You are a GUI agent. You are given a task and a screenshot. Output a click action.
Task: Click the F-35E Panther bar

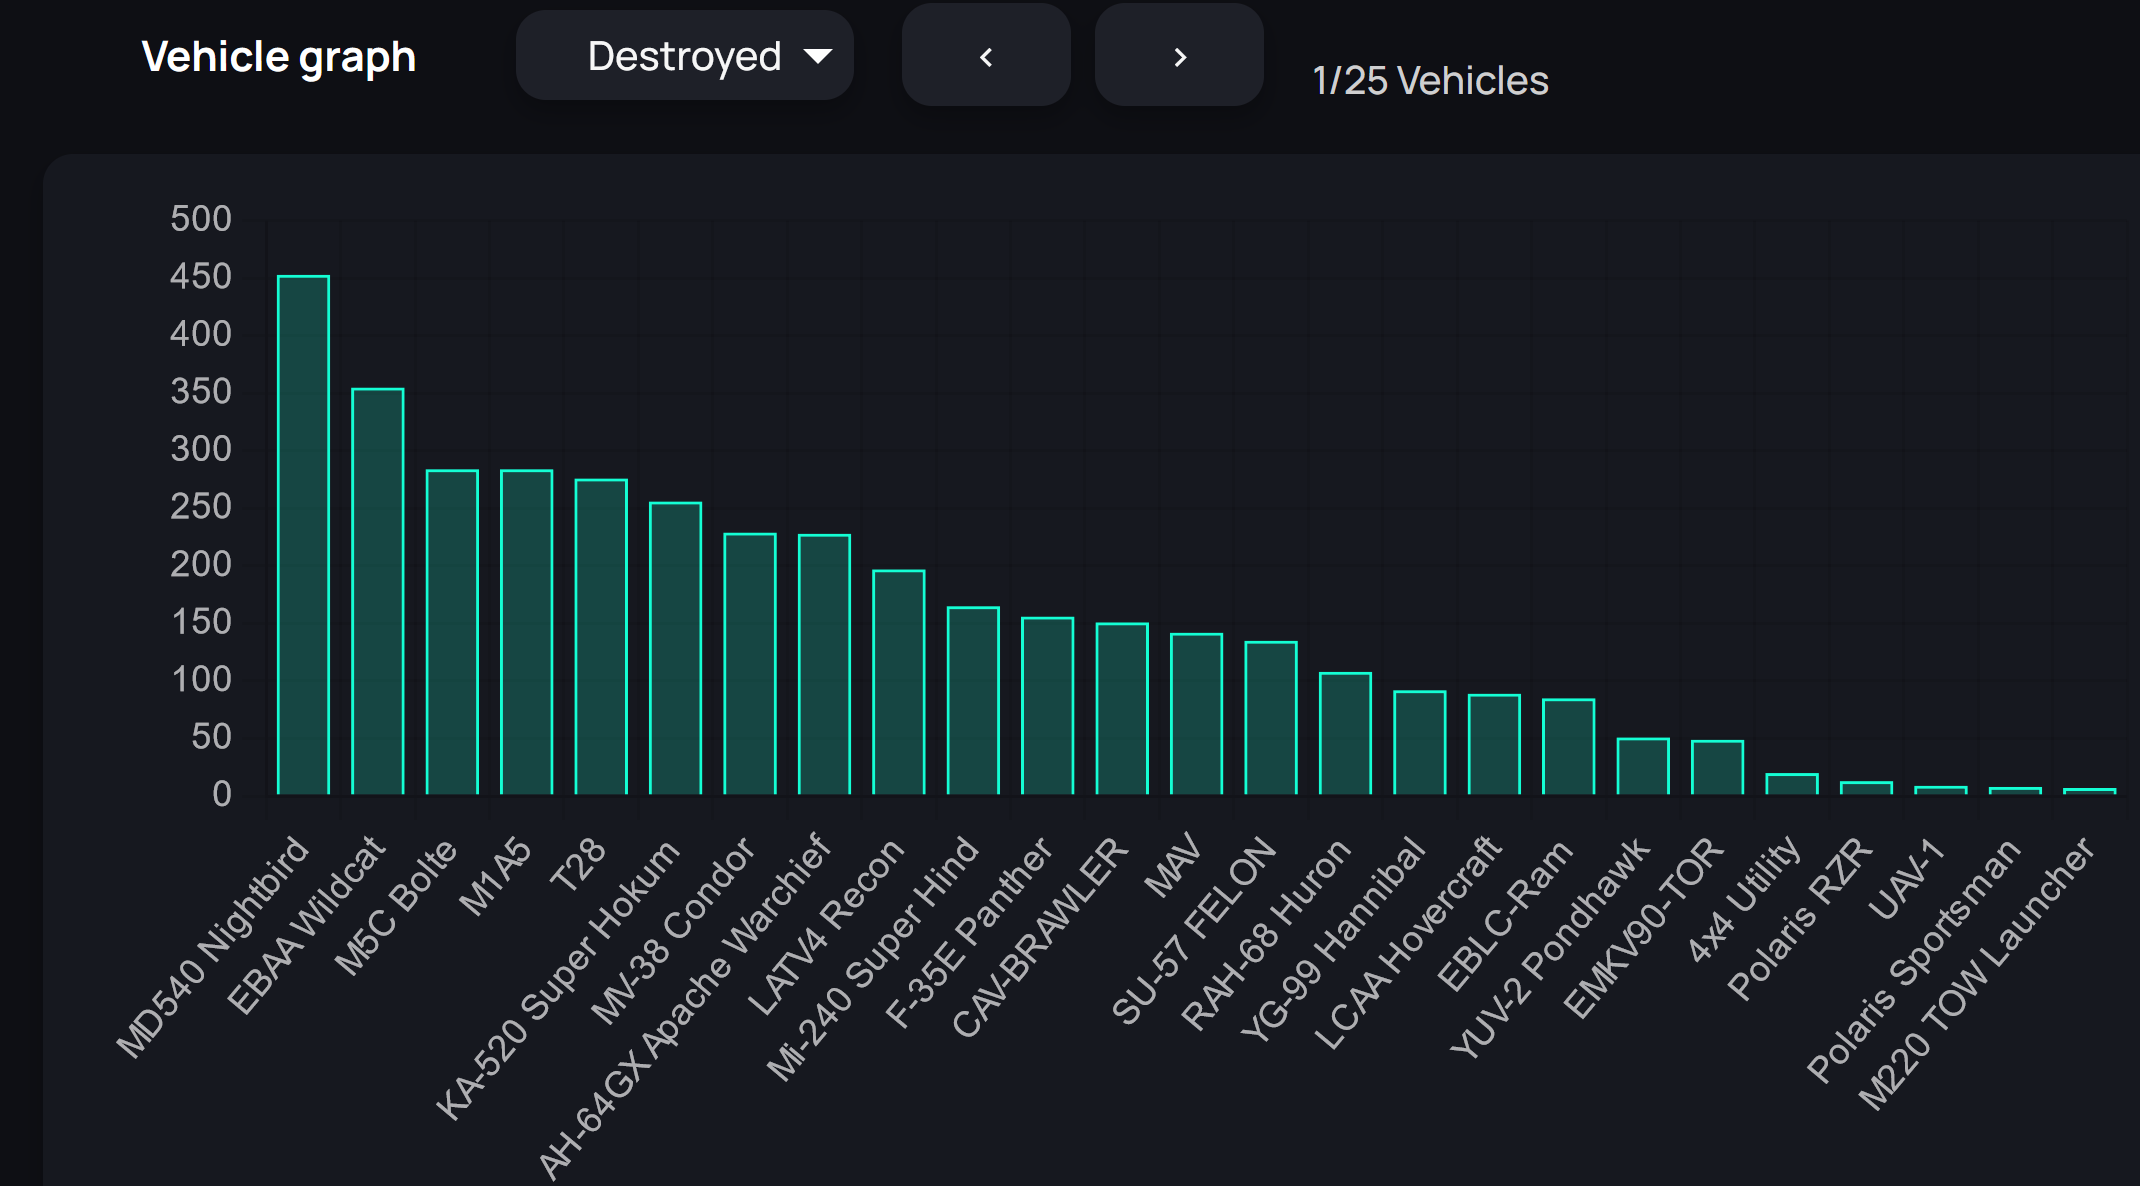(1048, 706)
